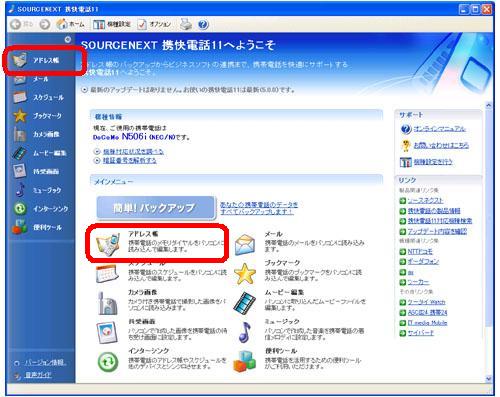This screenshot has height=397, width=500.
Task: Open 音声ガイド at the sidebar bottom
Action: [x=38, y=375]
